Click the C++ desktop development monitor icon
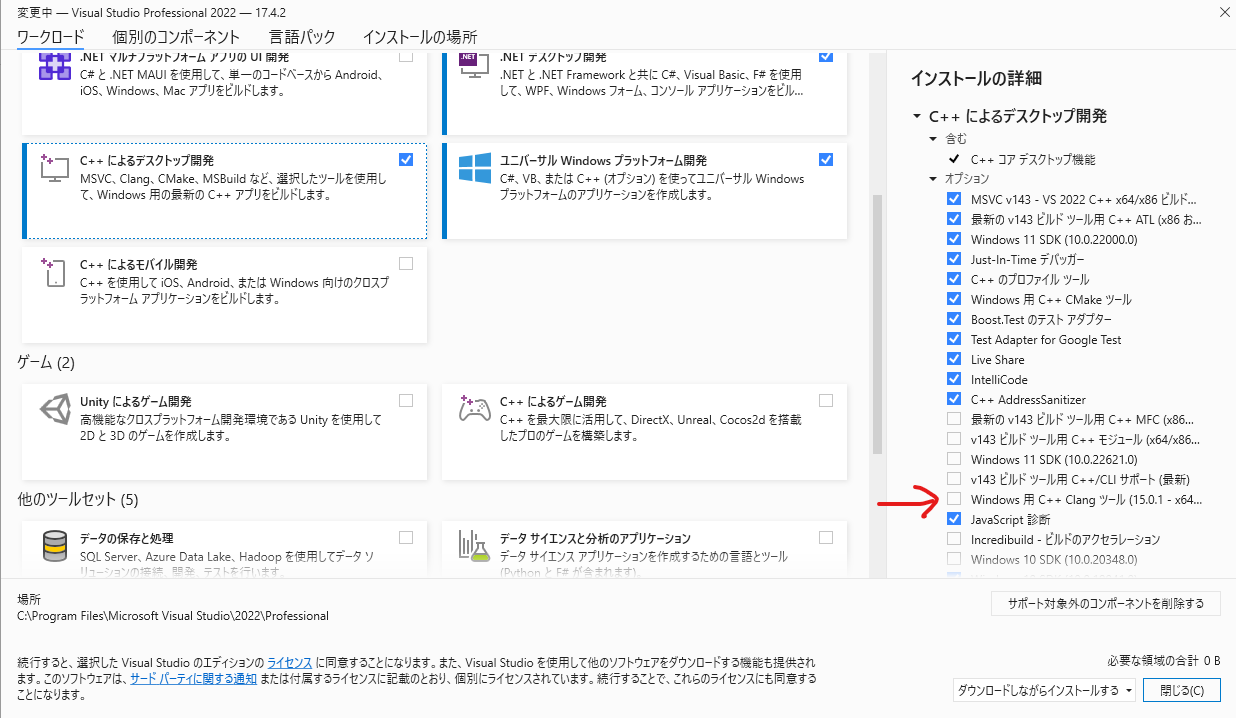The image size is (1236, 718). coord(54,169)
